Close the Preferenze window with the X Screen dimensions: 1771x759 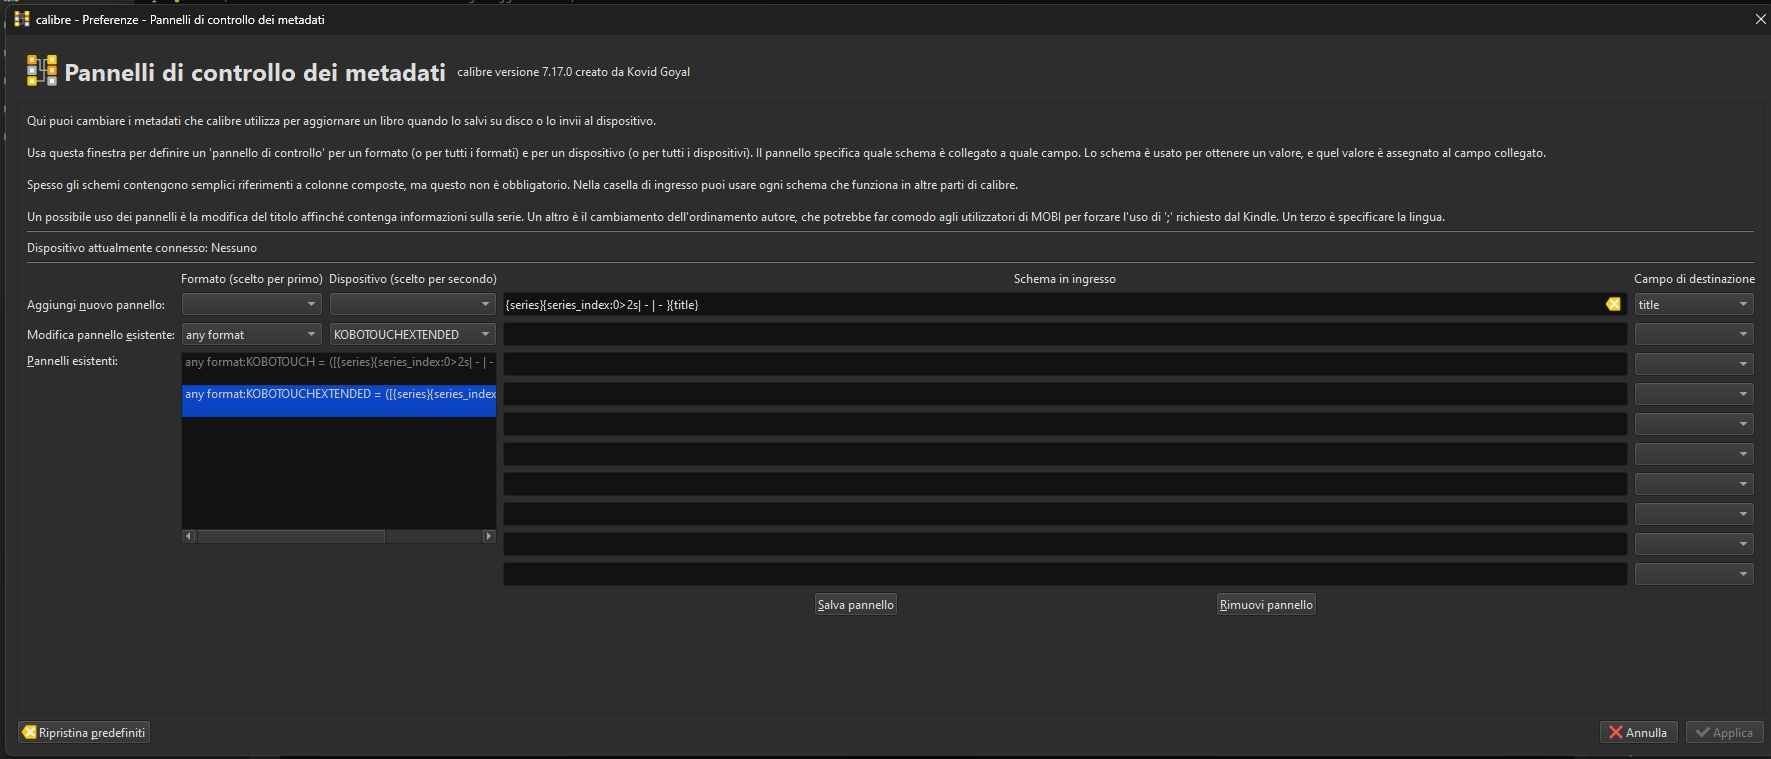click(x=1760, y=19)
